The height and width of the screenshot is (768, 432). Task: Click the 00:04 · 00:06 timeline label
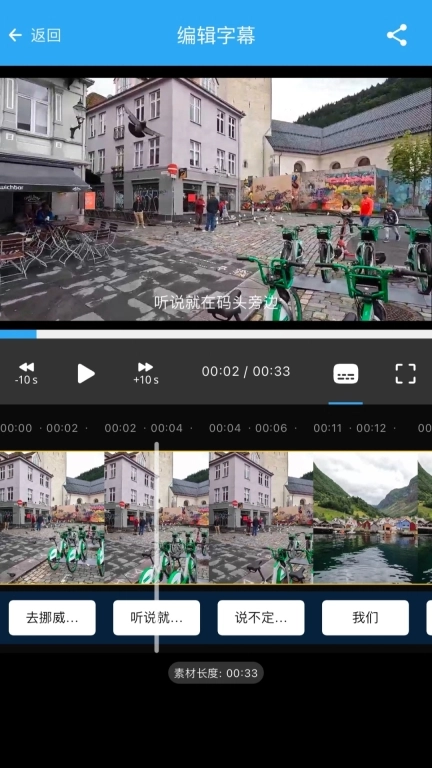248,428
